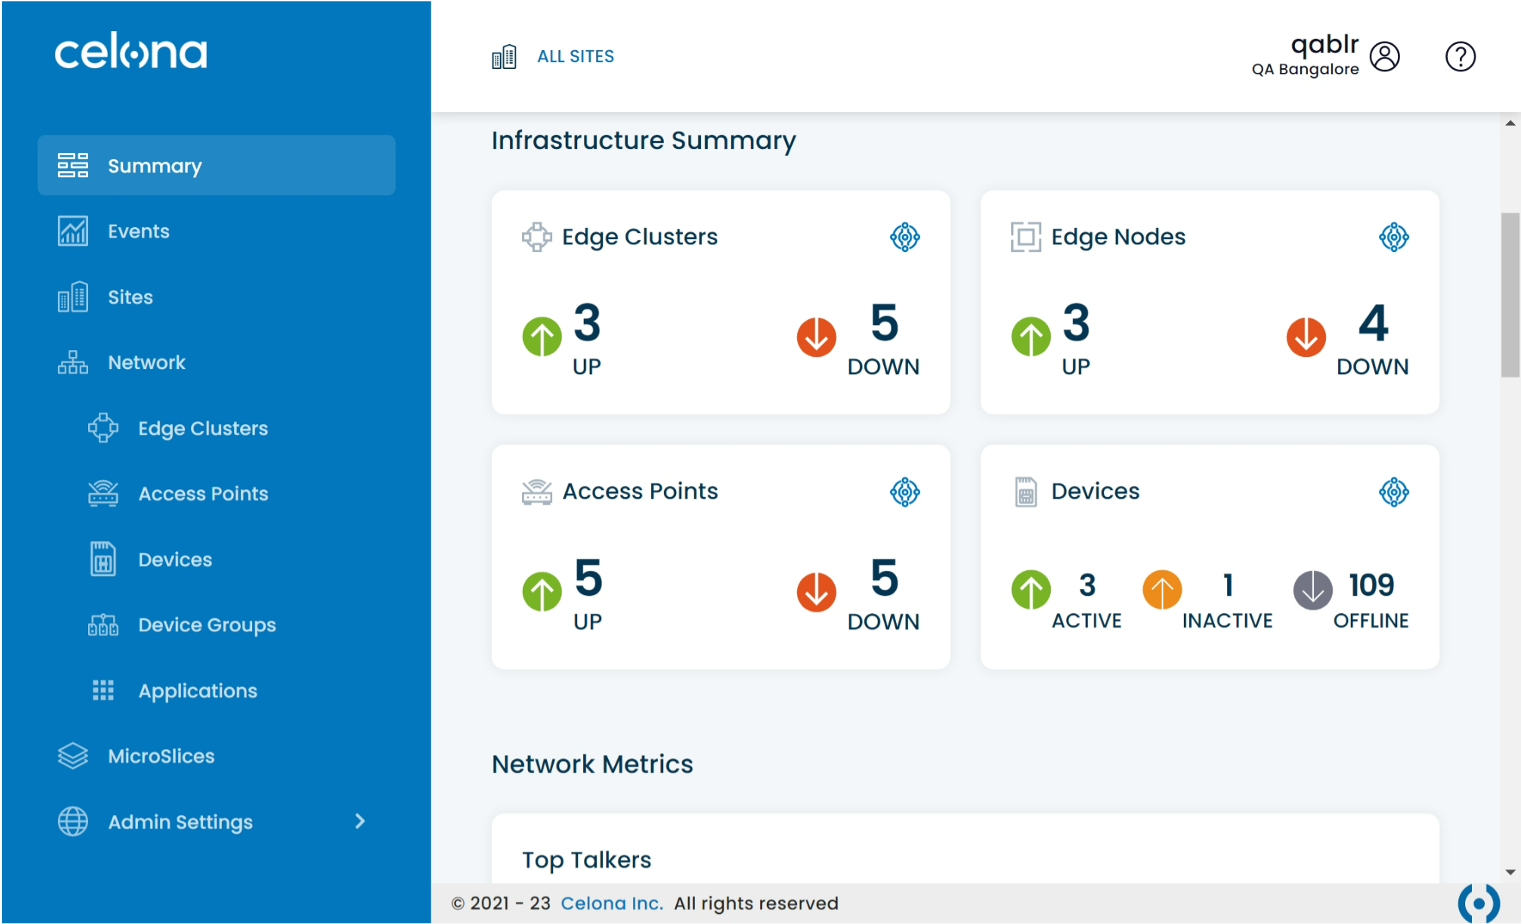Click the Edge Clusters gear icon in sidebar

(x=103, y=428)
